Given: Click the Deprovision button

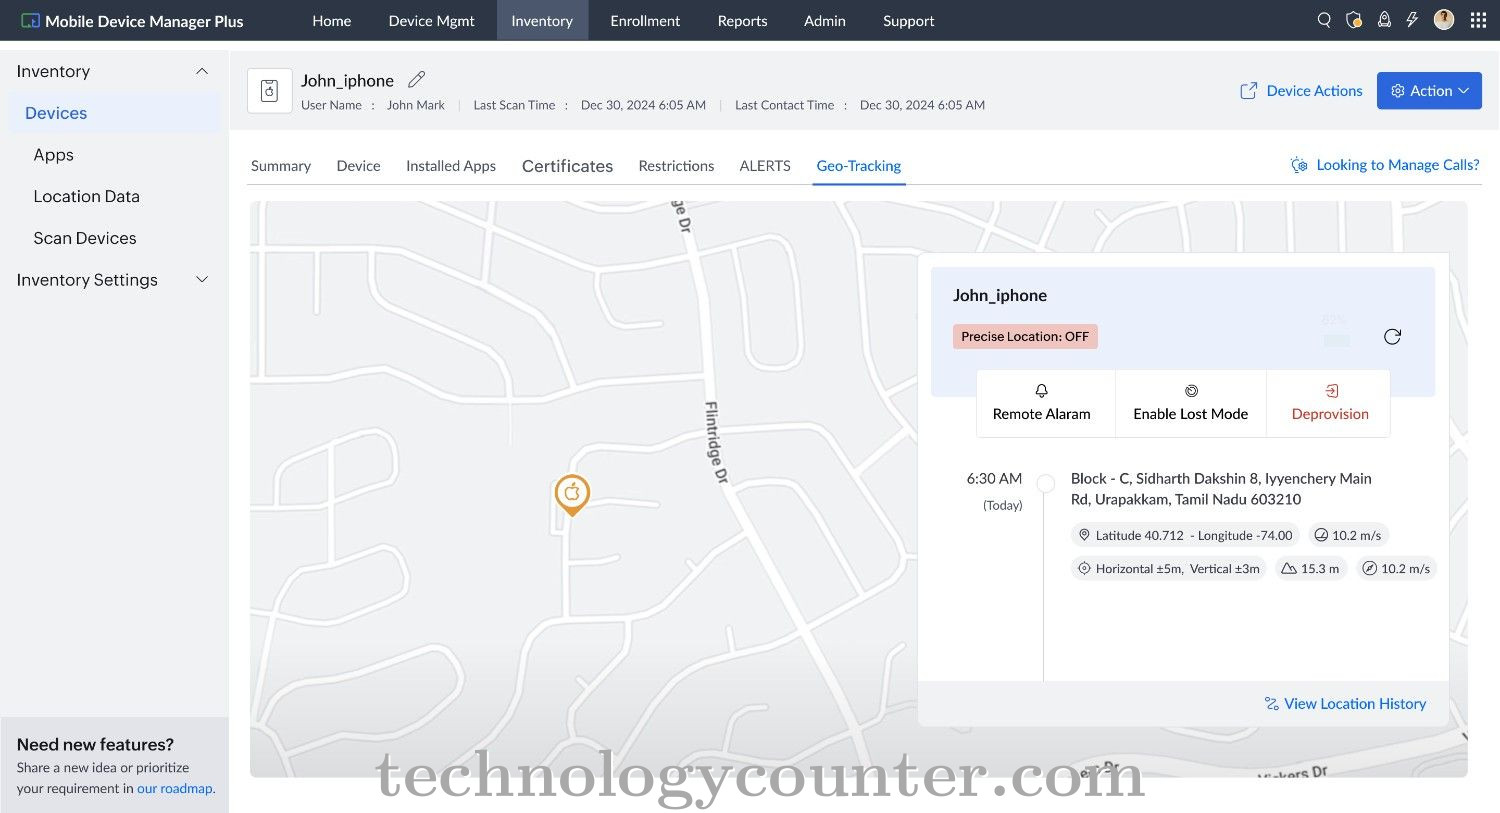Looking at the screenshot, I should [x=1330, y=403].
